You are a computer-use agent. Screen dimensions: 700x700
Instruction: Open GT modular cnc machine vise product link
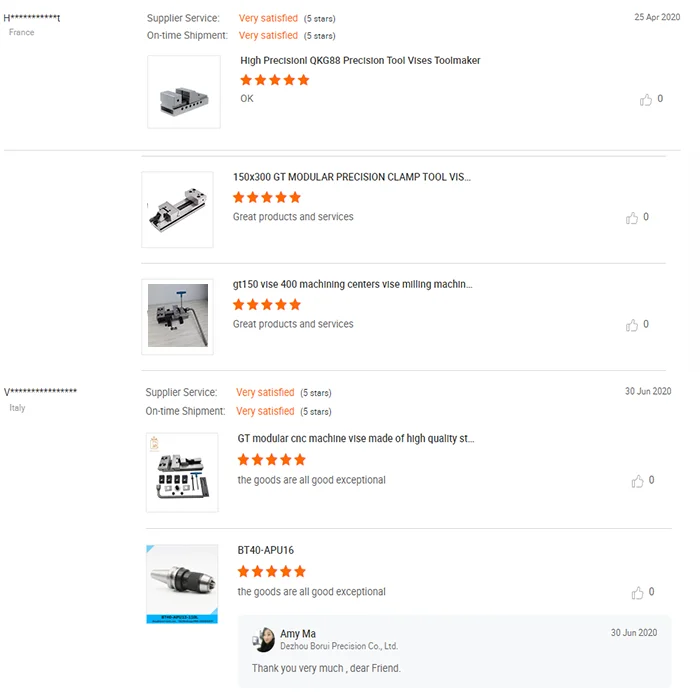click(356, 439)
